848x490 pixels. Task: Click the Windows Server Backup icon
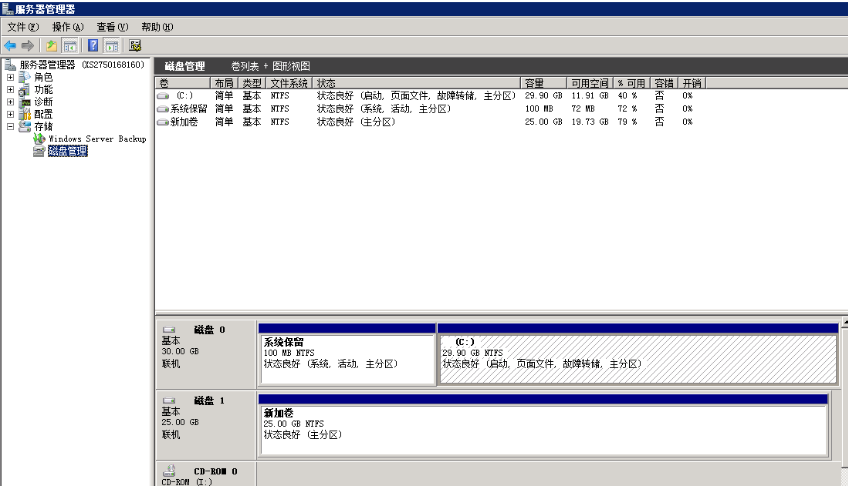point(39,139)
